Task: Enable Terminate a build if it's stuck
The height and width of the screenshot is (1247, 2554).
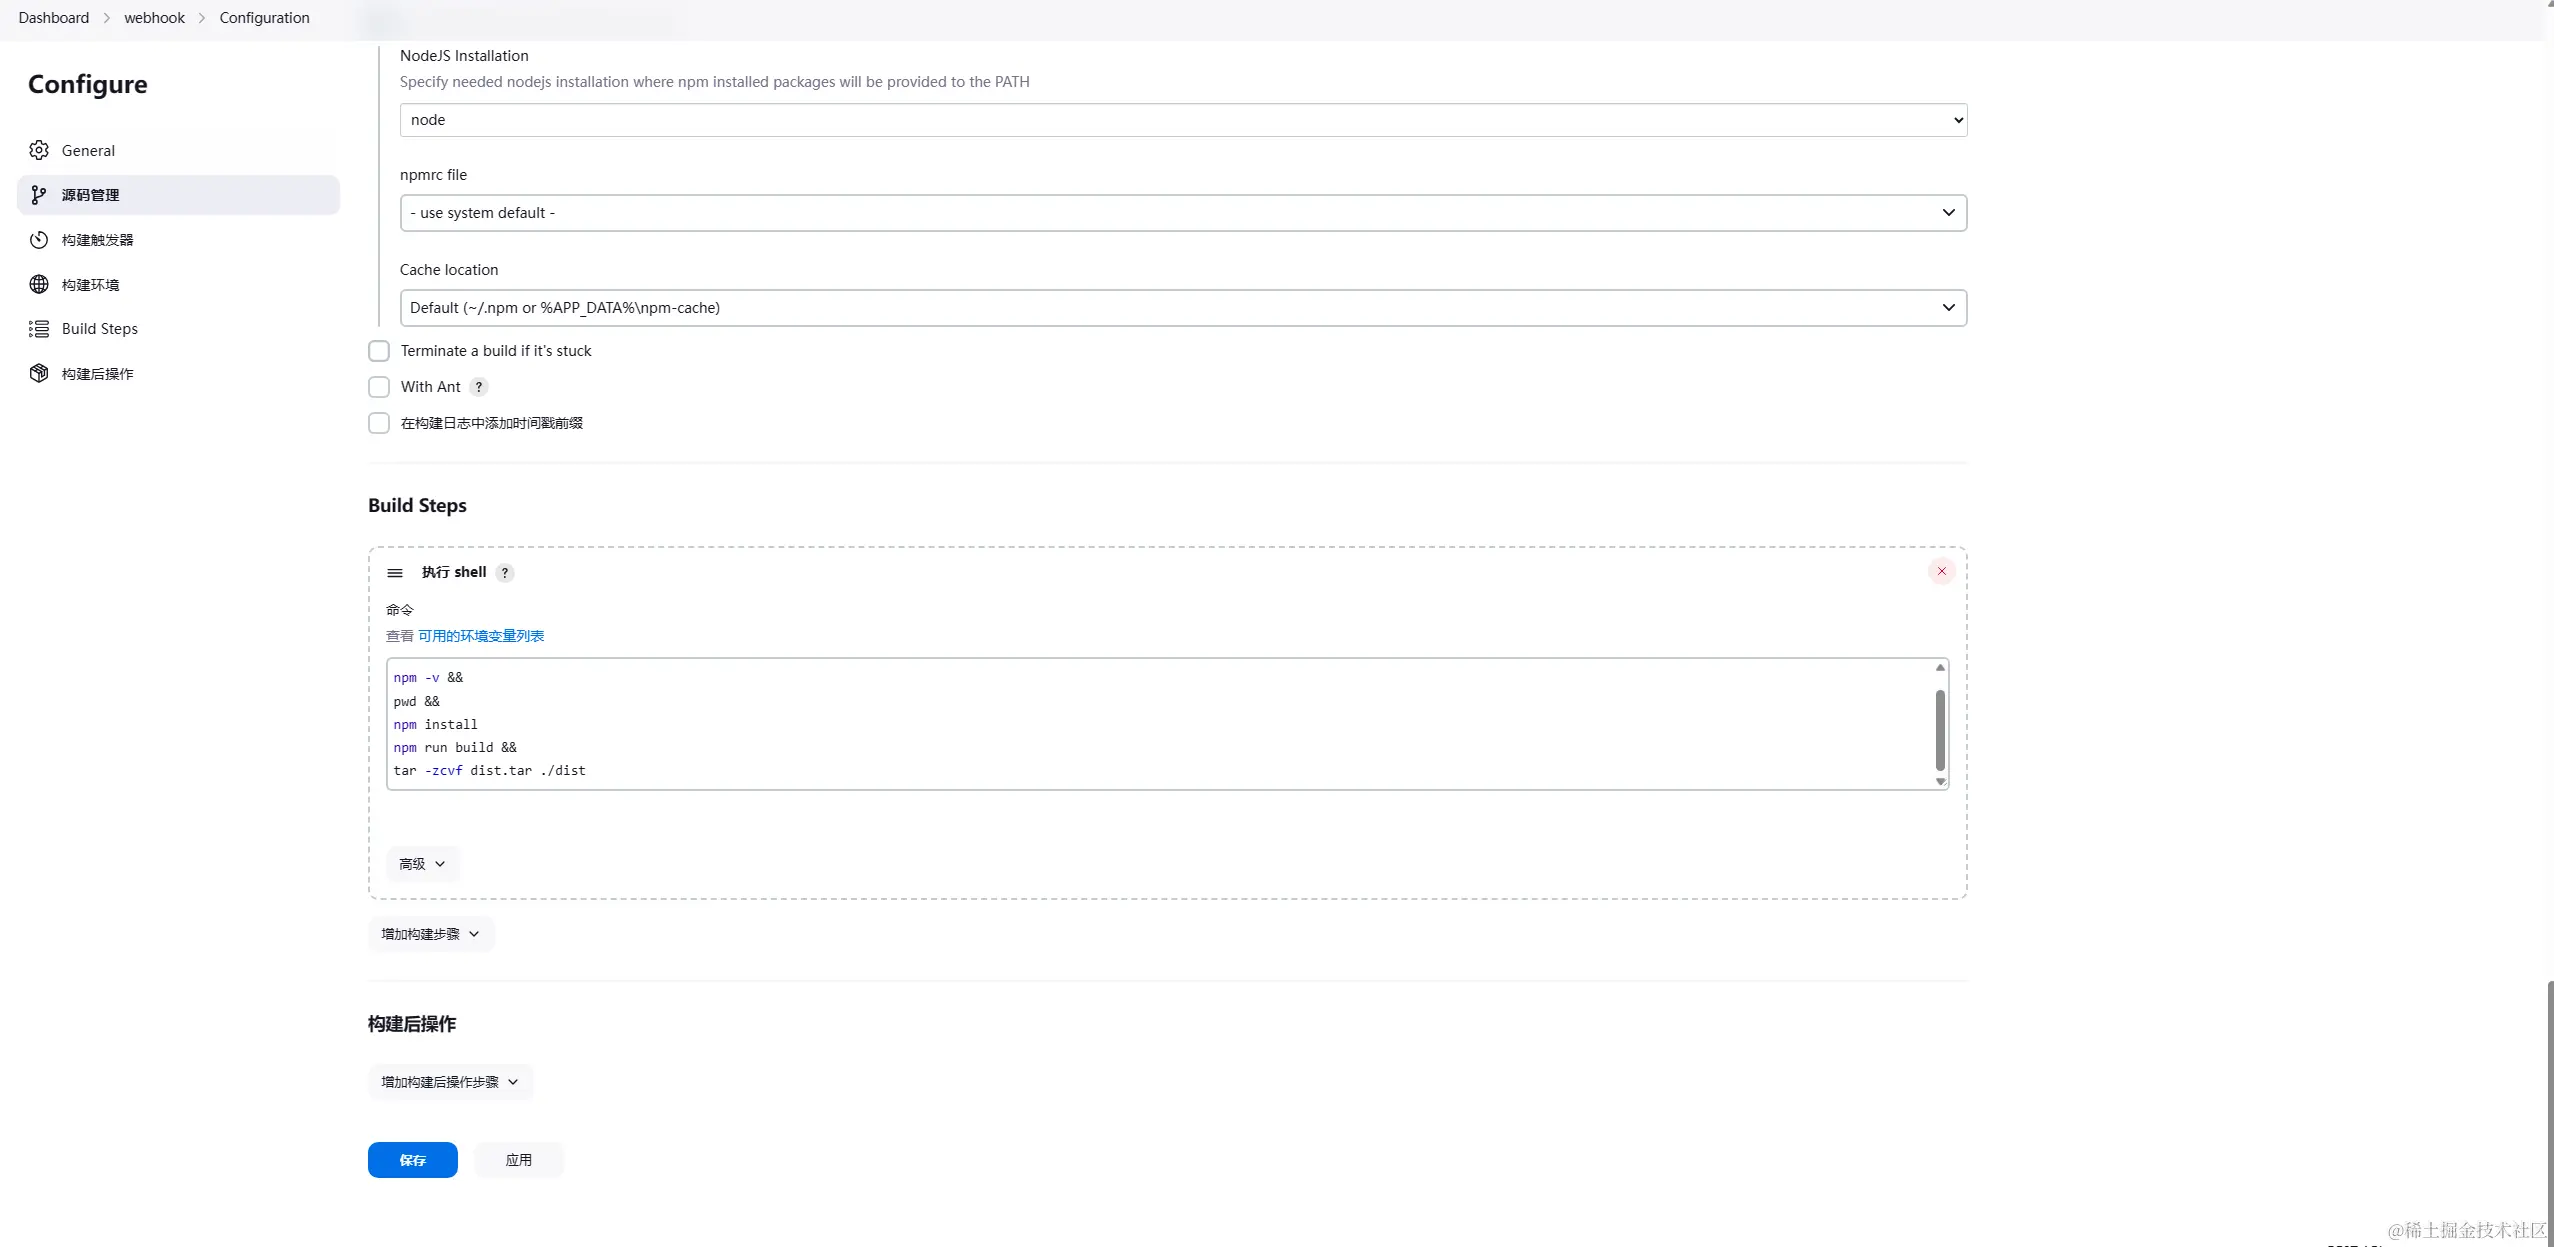Action: [379, 351]
